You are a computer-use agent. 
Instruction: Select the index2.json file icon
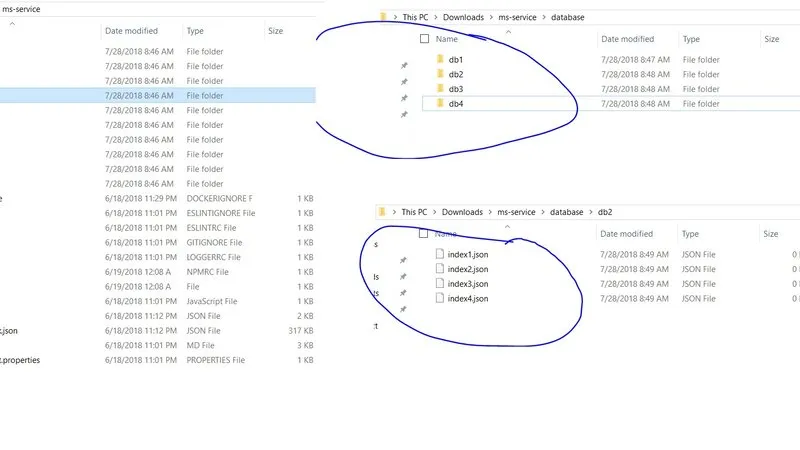[439, 270]
